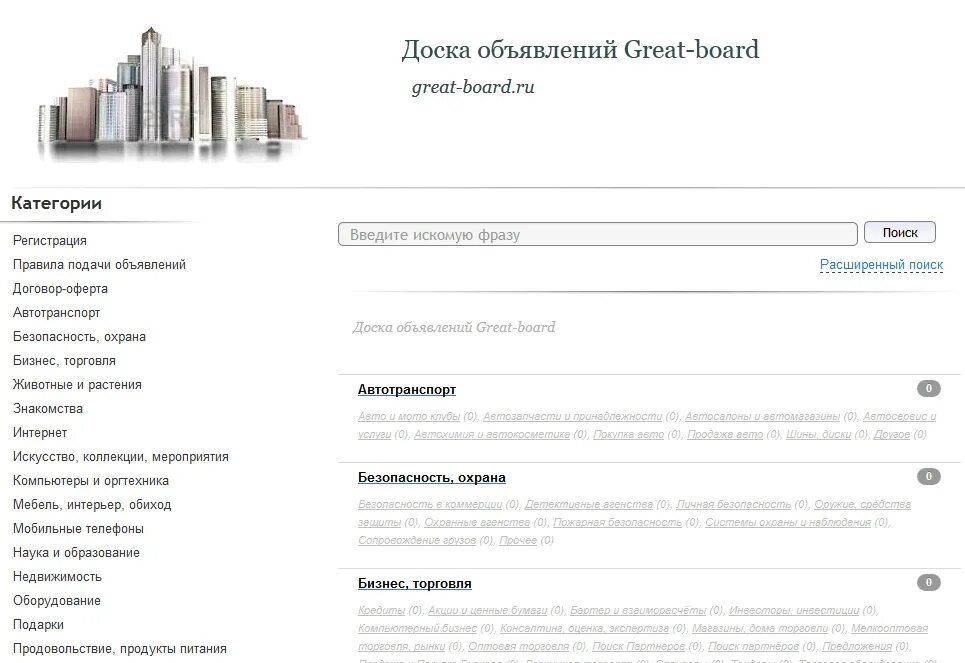
Task: Click the Поиск search button
Action: [x=900, y=233]
